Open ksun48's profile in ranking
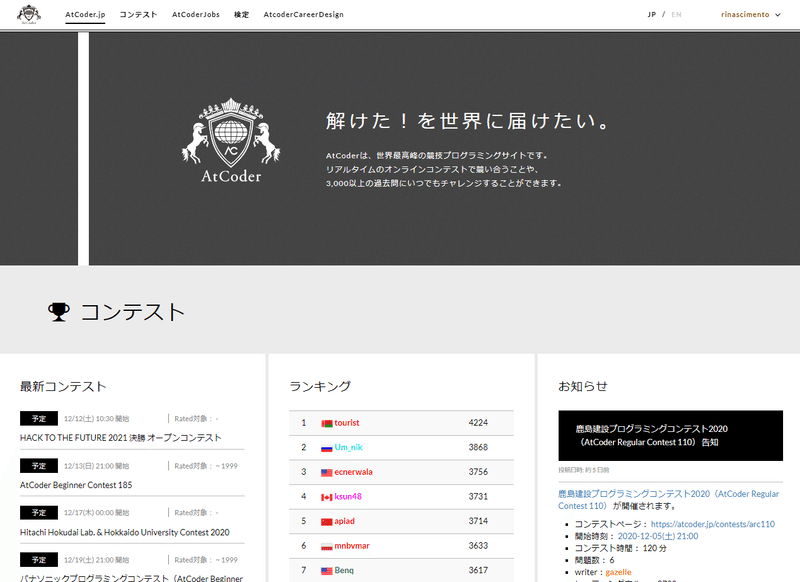800x582 pixels. tap(348, 496)
